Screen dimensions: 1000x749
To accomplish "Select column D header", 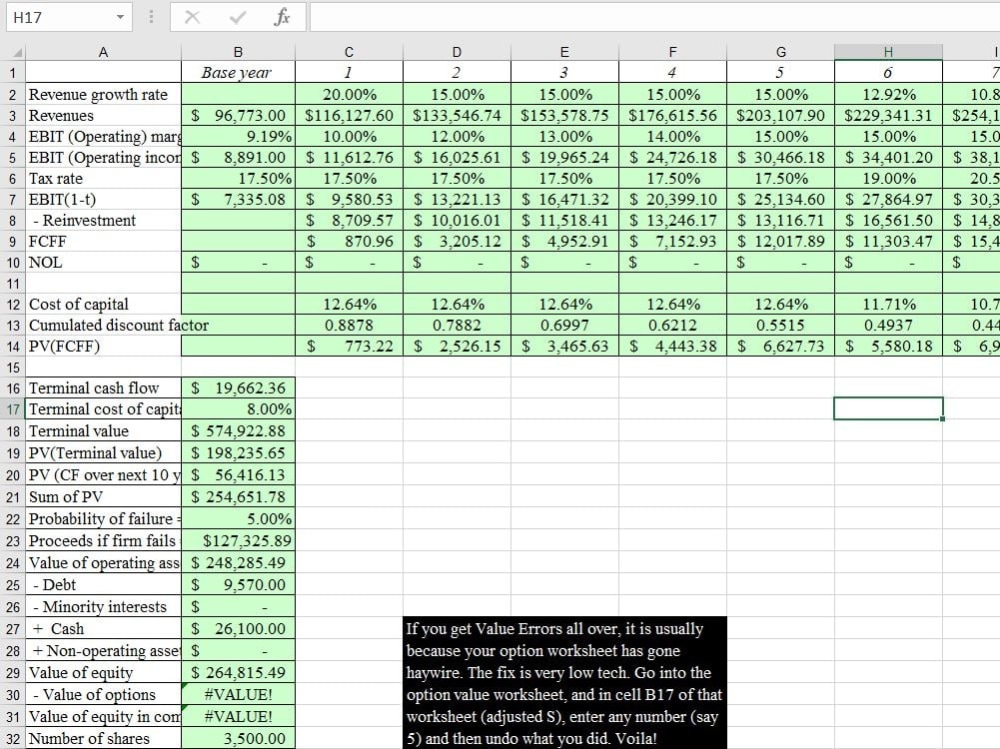I will [457, 52].
